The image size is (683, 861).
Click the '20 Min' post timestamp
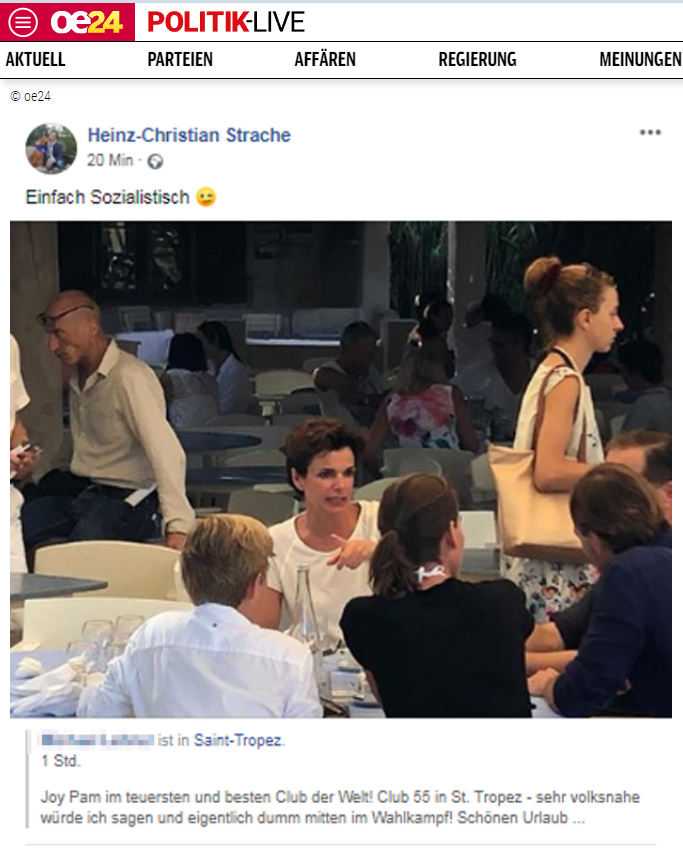110,160
